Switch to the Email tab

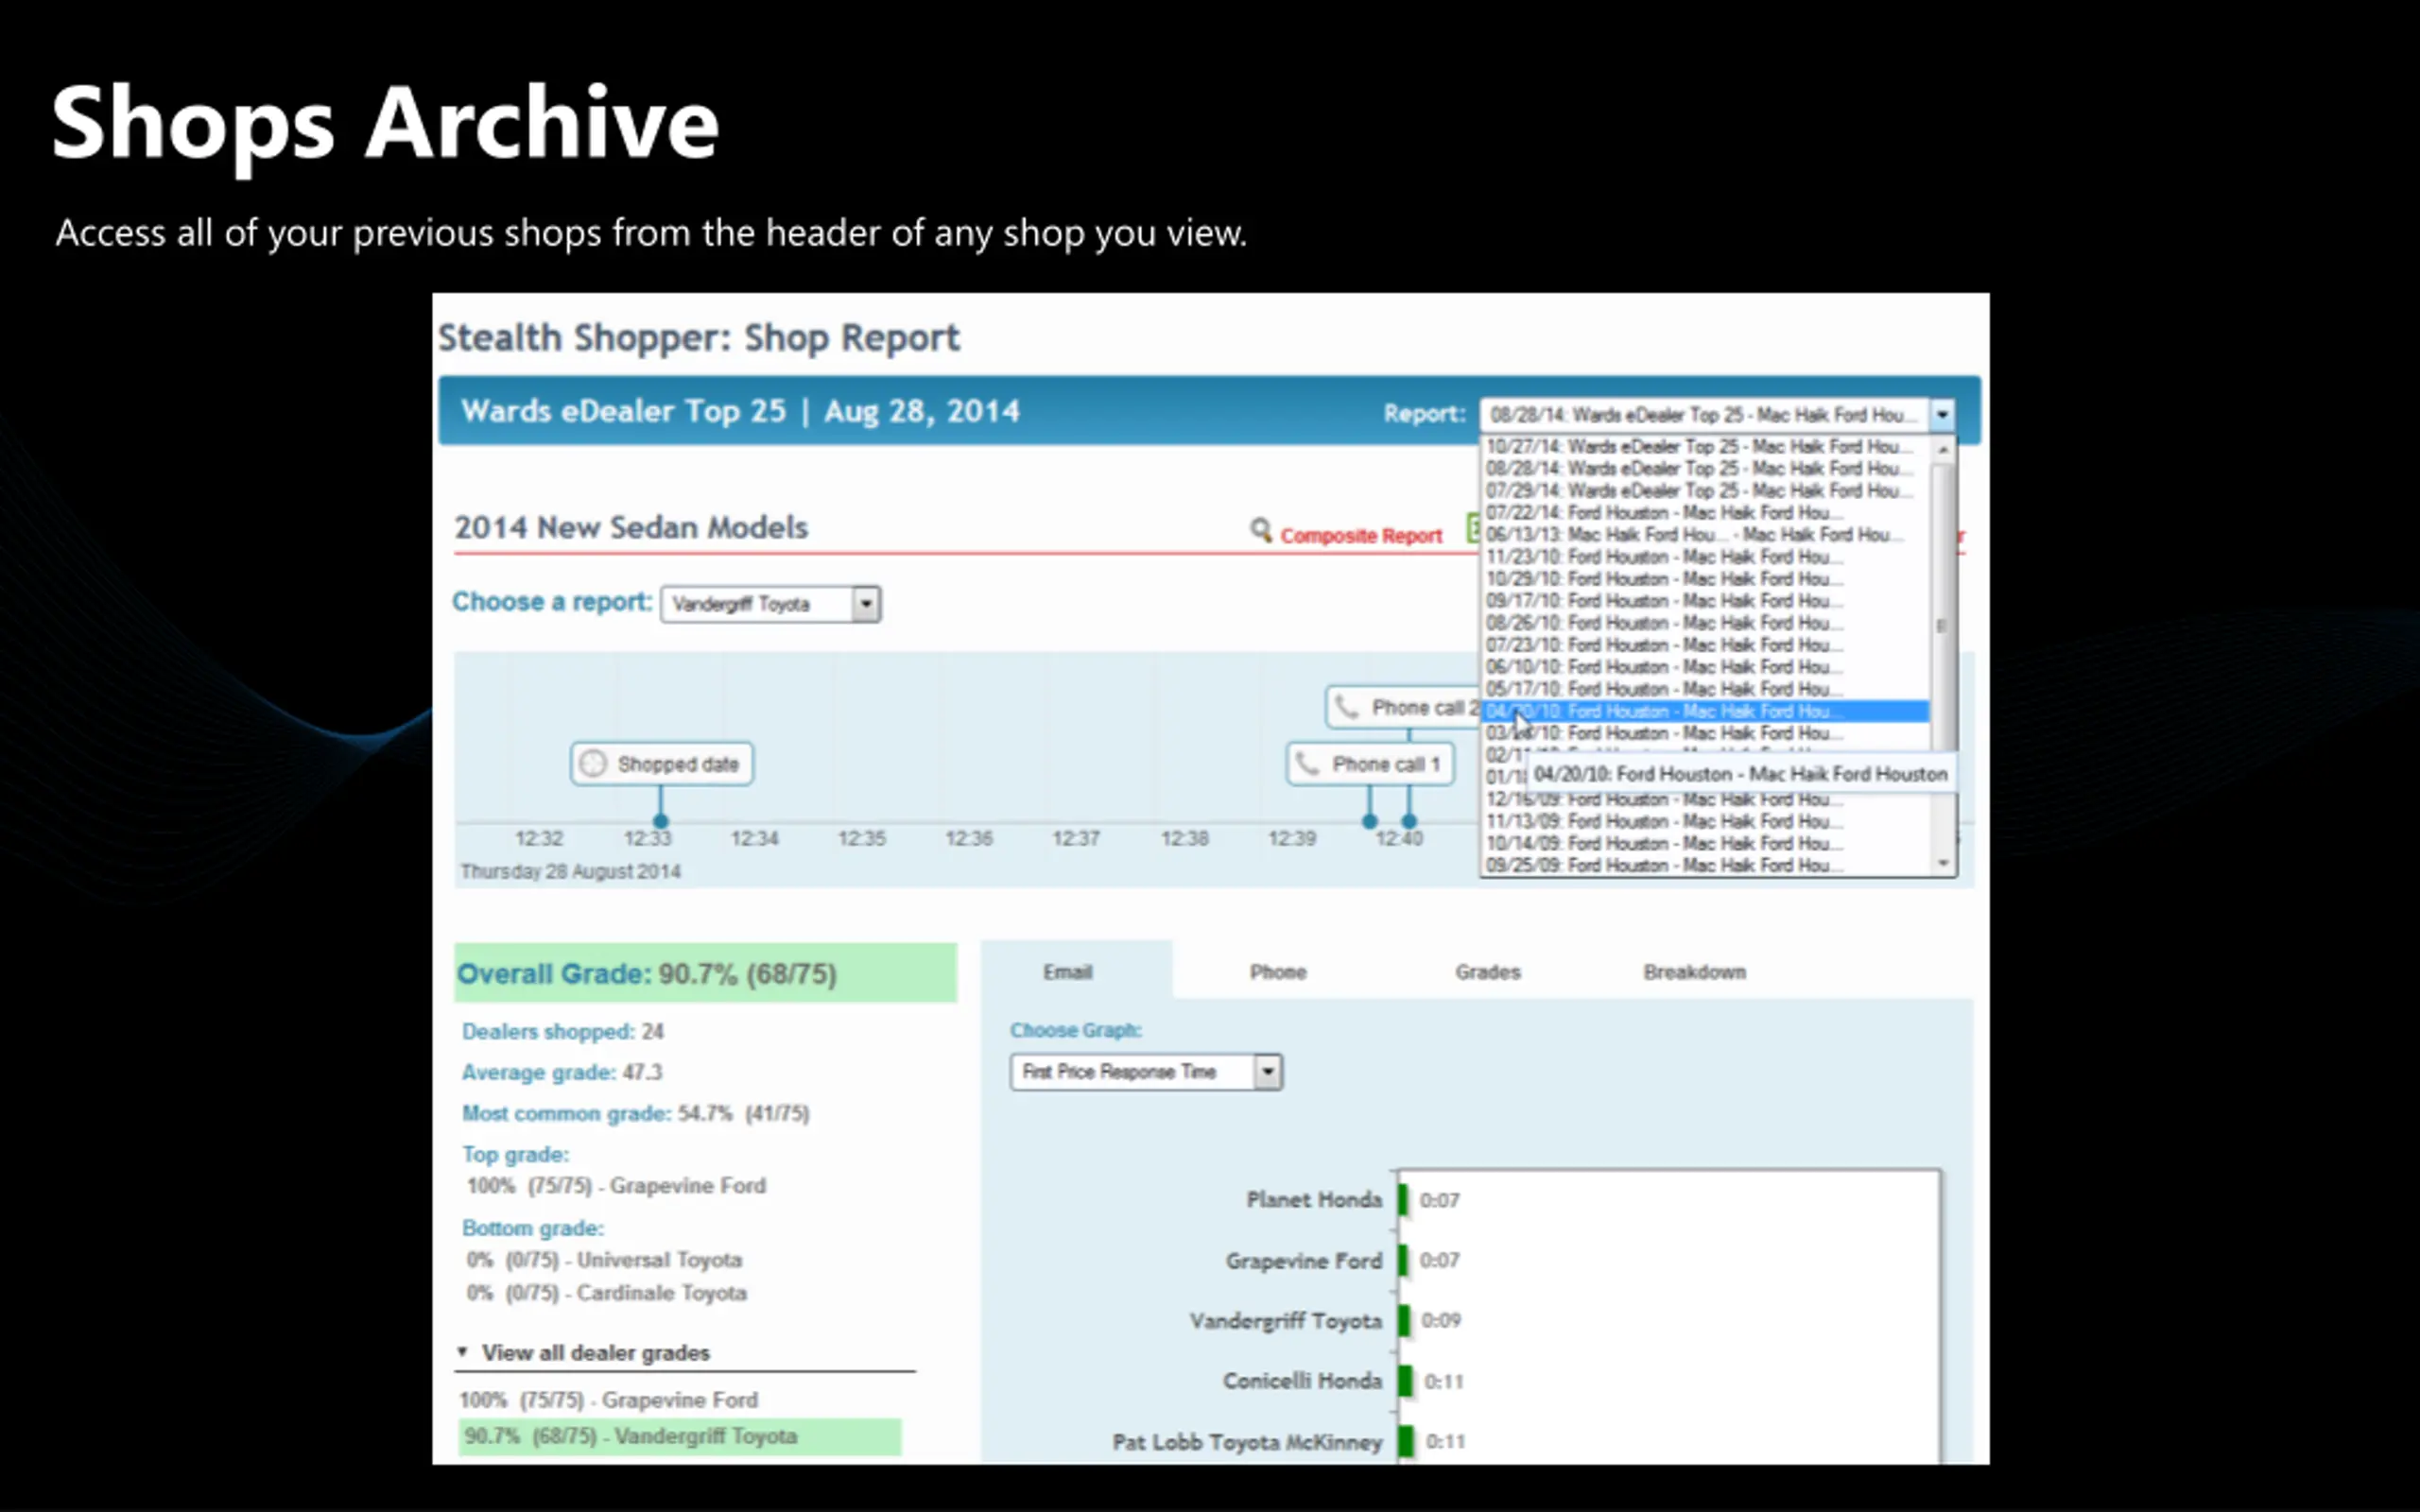point(1067,972)
